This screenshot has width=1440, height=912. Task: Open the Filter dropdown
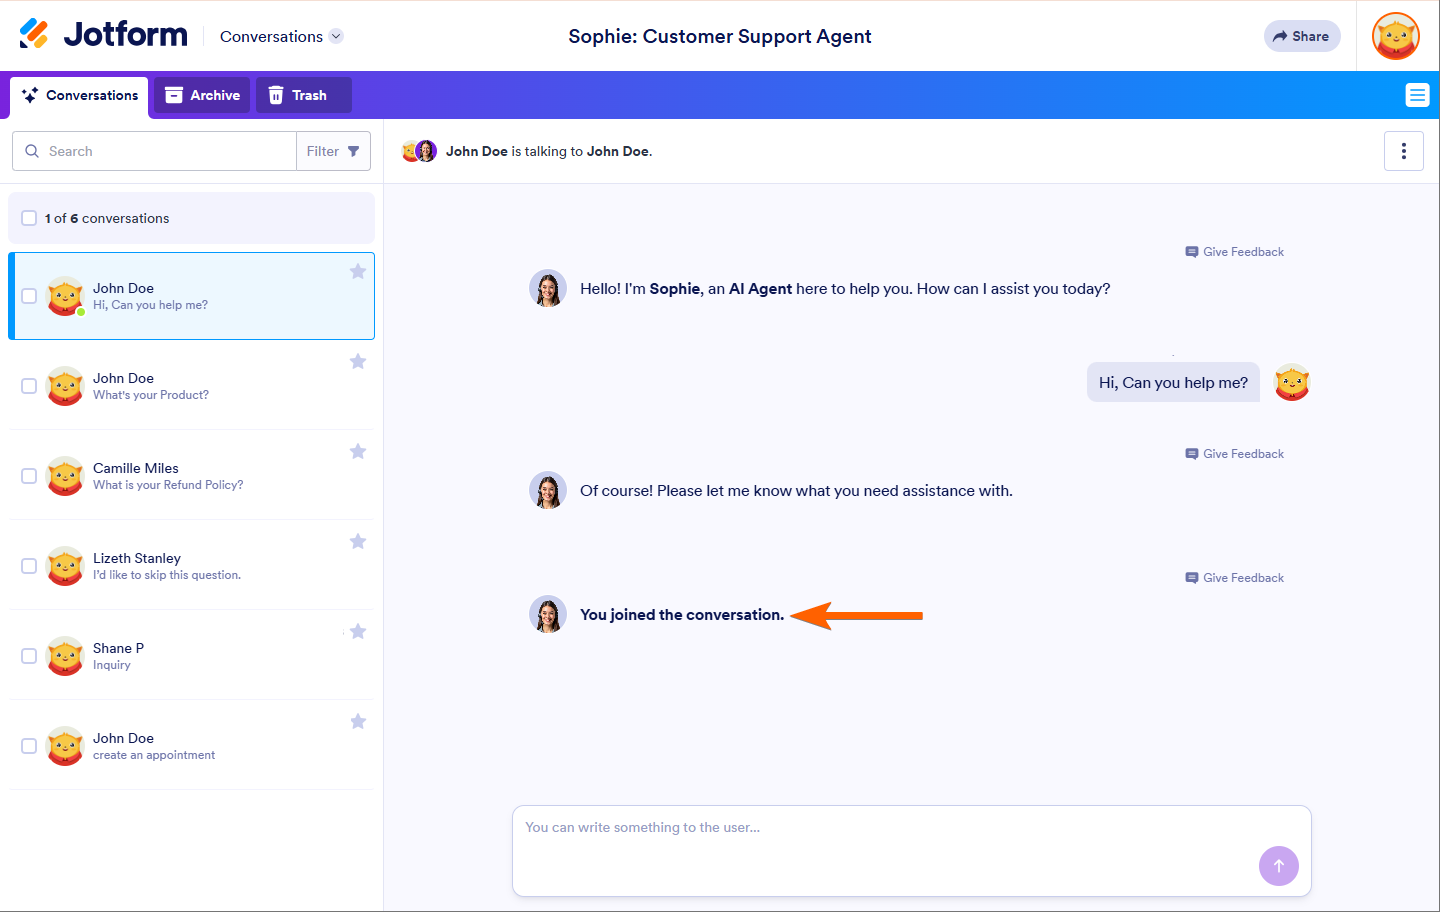click(x=333, y=151)
